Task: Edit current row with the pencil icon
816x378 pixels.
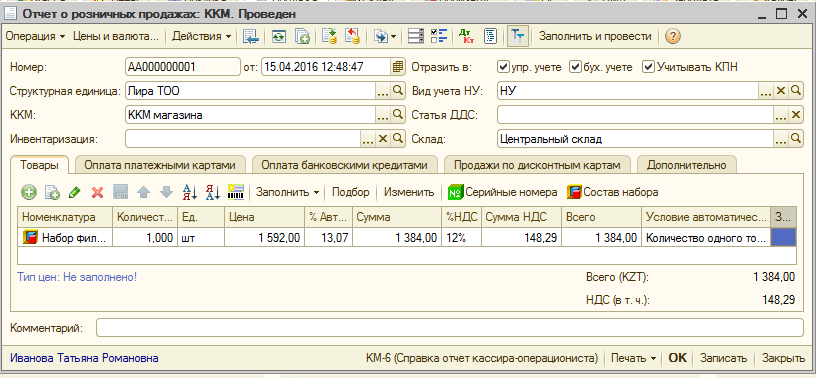Action: coord(74,192)
